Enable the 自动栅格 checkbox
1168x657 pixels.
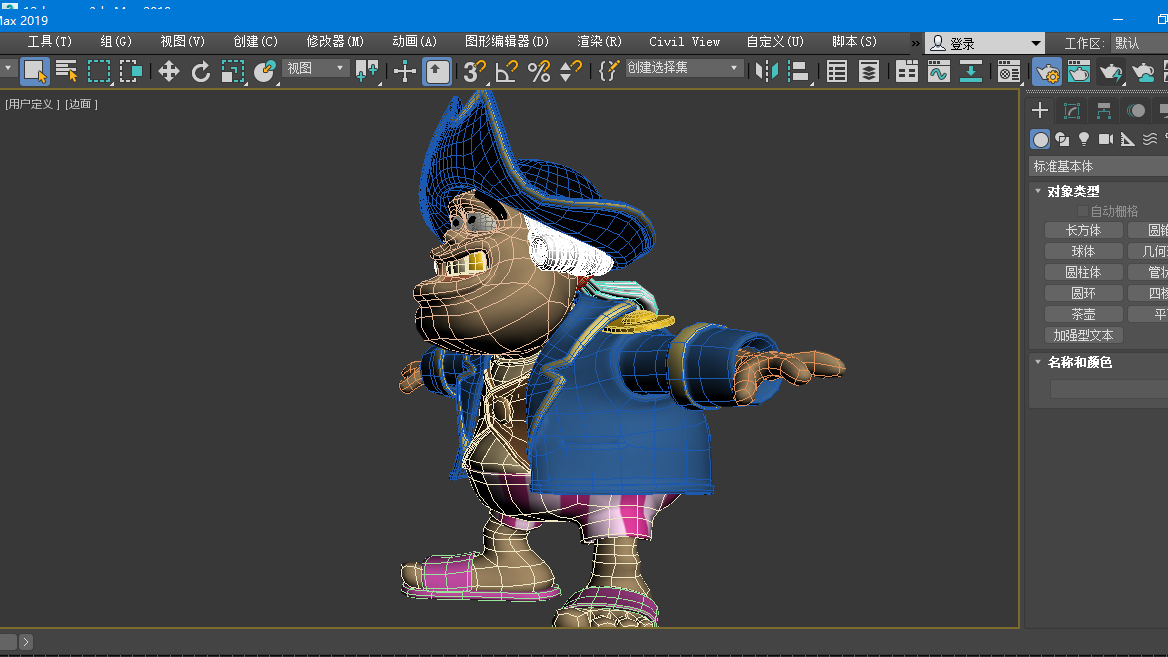(x=1083, y=211)
